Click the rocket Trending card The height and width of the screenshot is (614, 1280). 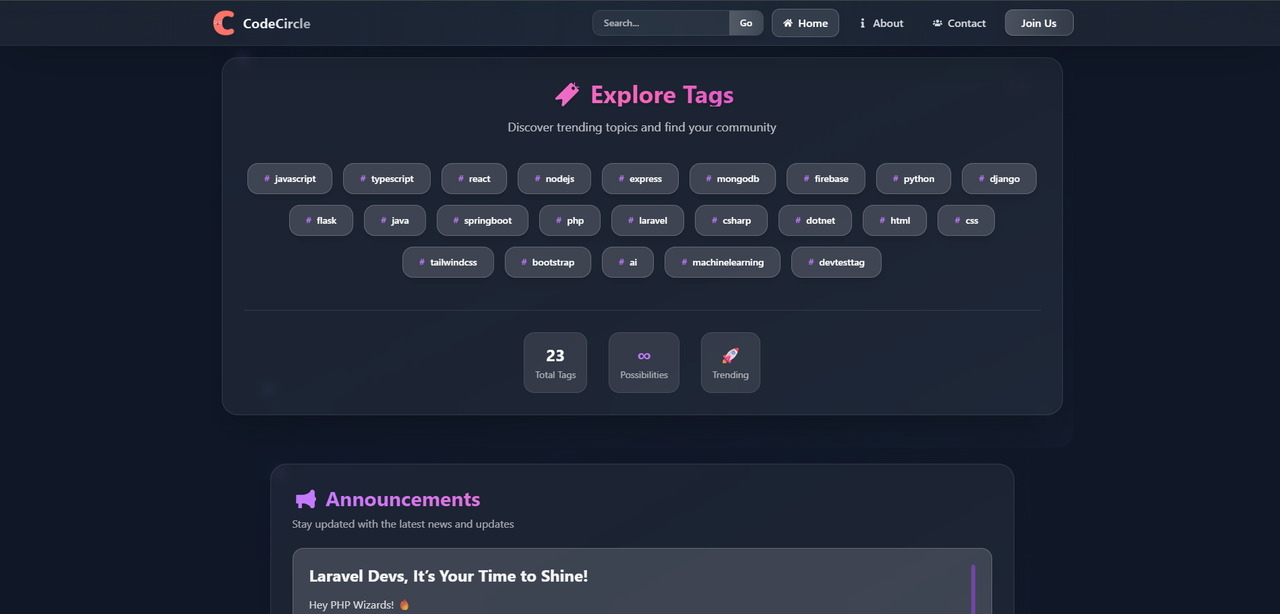click(x=730, y=362)
